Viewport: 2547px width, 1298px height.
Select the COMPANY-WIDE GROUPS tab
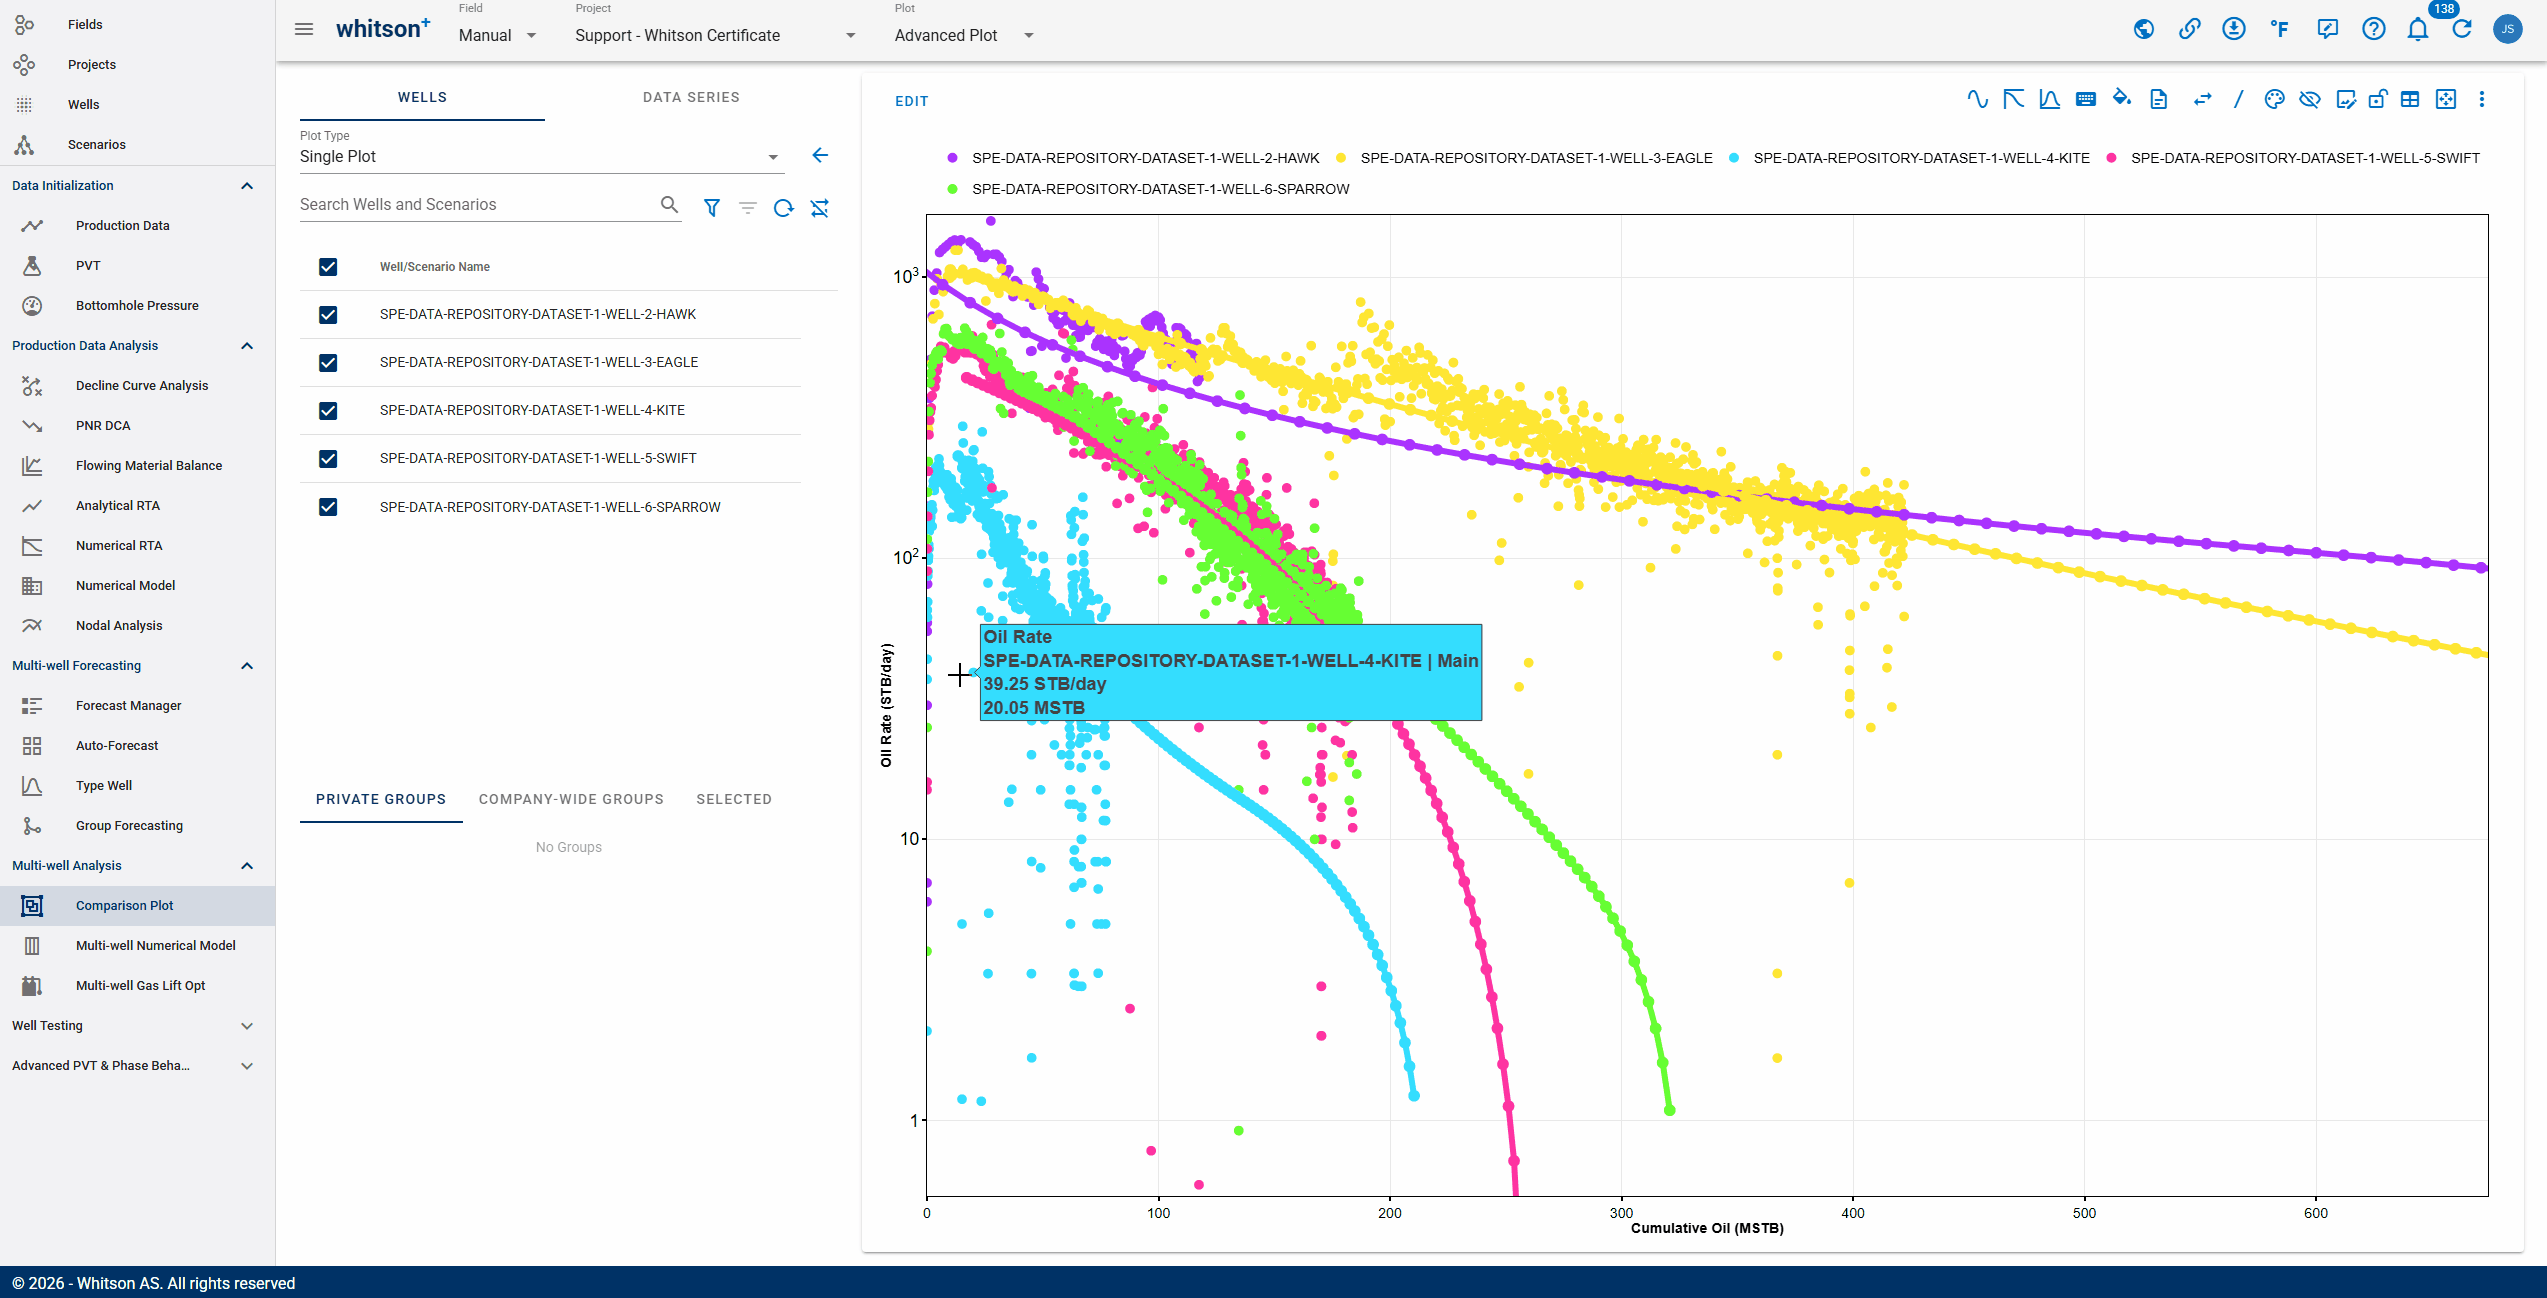[571, 799]
